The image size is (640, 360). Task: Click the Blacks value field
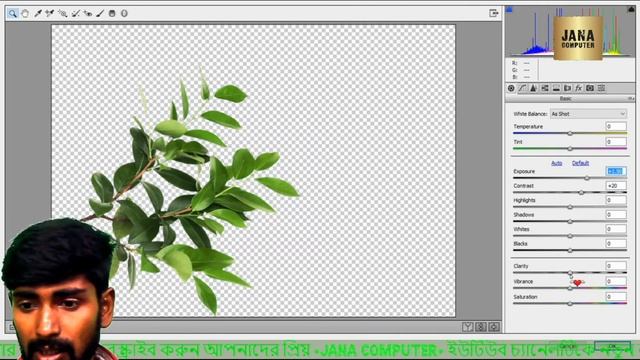coord(616,244)
